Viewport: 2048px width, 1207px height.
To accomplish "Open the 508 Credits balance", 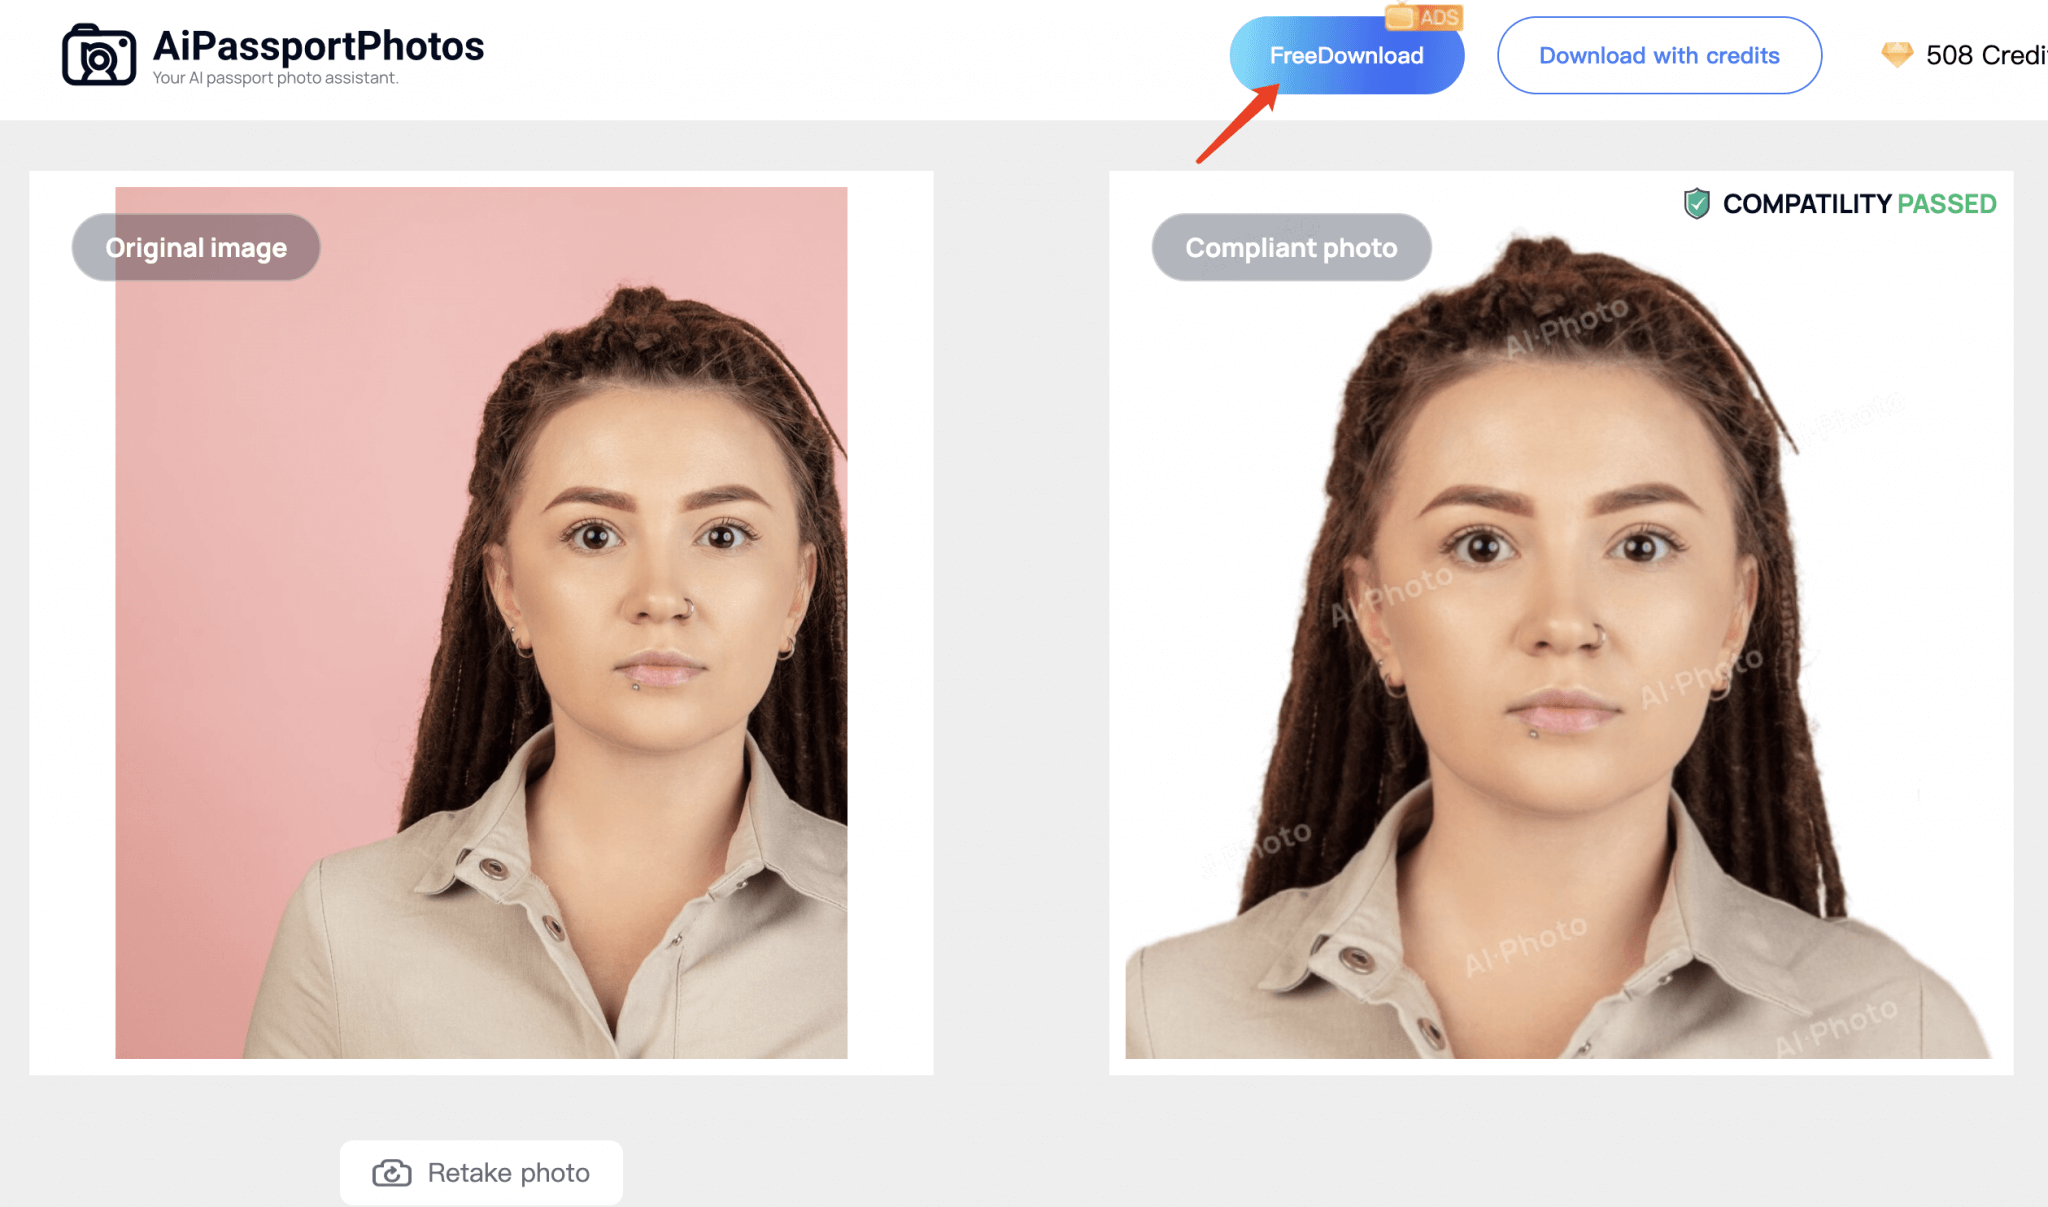I will 1985,56.
